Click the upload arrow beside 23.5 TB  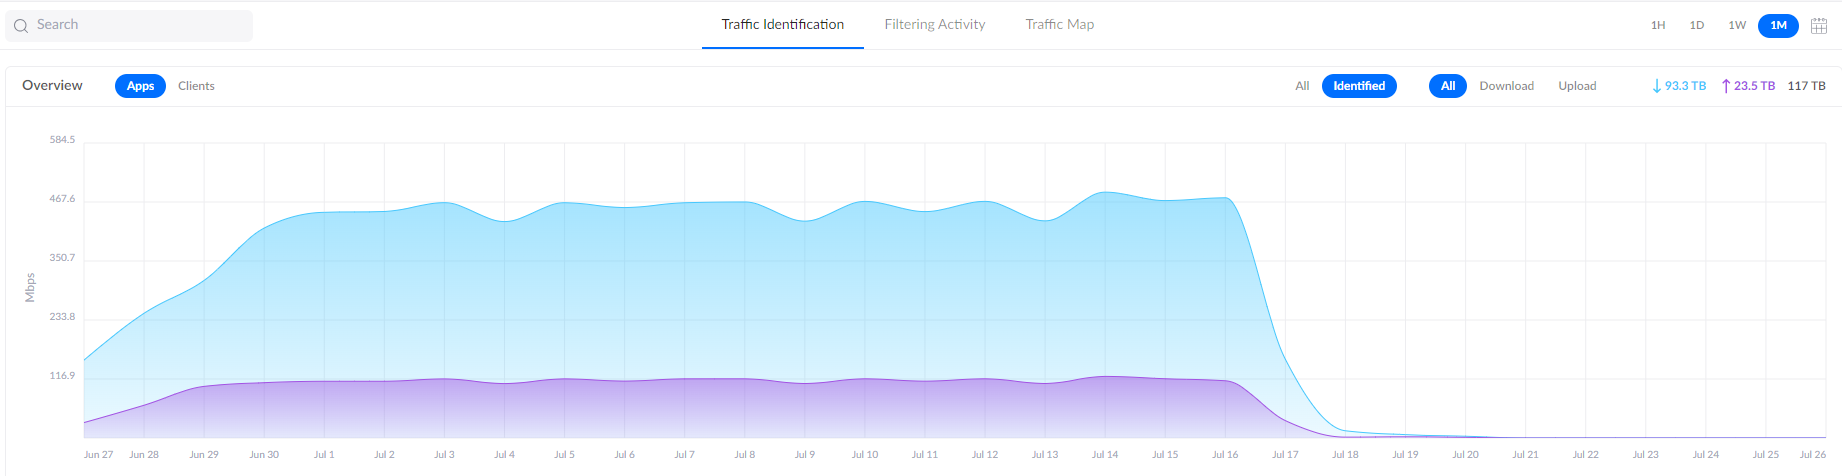tap(1726, 86)
